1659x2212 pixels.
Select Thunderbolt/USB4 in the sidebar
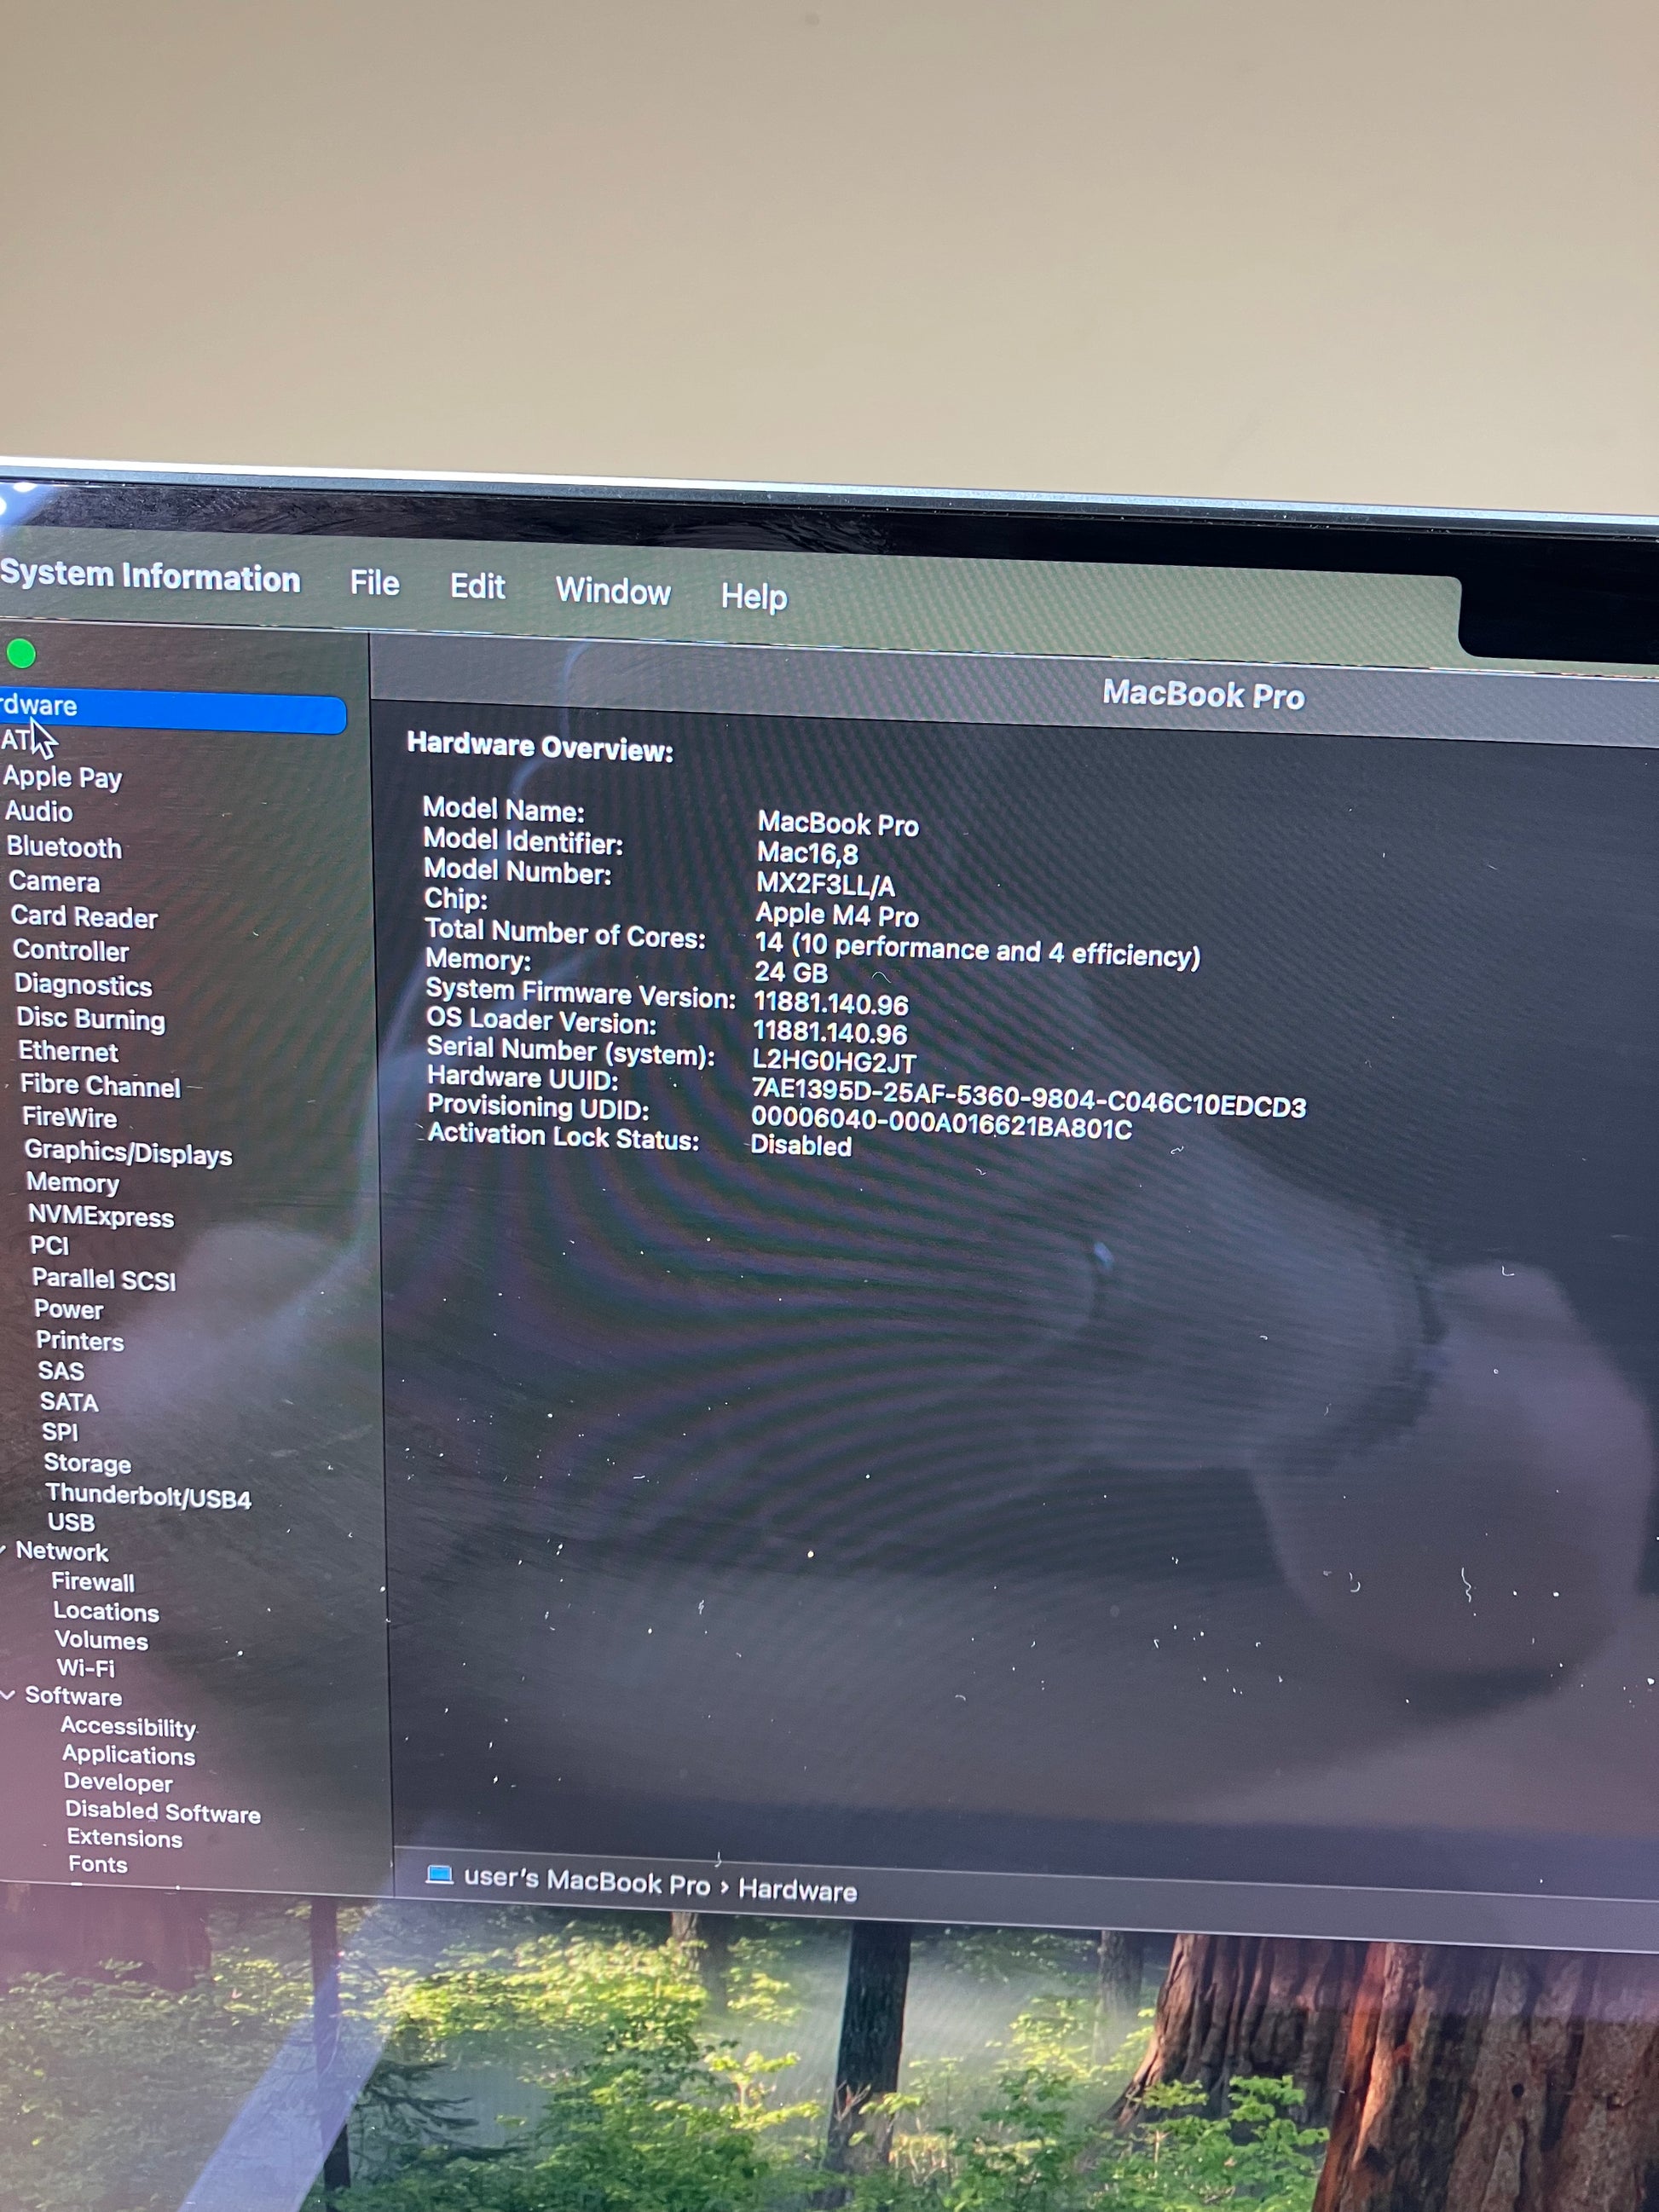(x=148, y=1496)
